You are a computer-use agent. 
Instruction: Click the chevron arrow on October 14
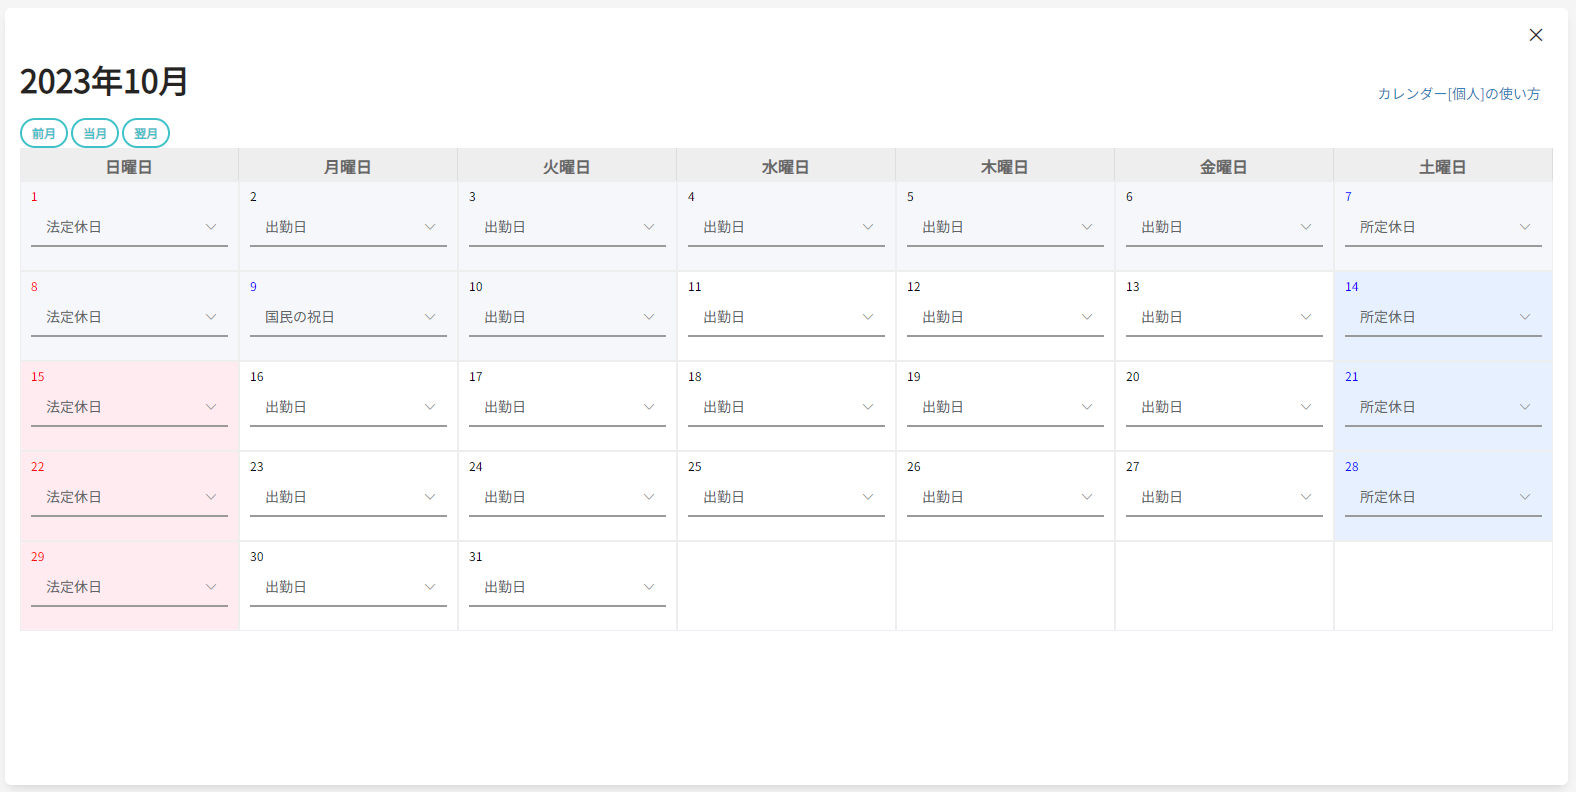point(1525,317)
